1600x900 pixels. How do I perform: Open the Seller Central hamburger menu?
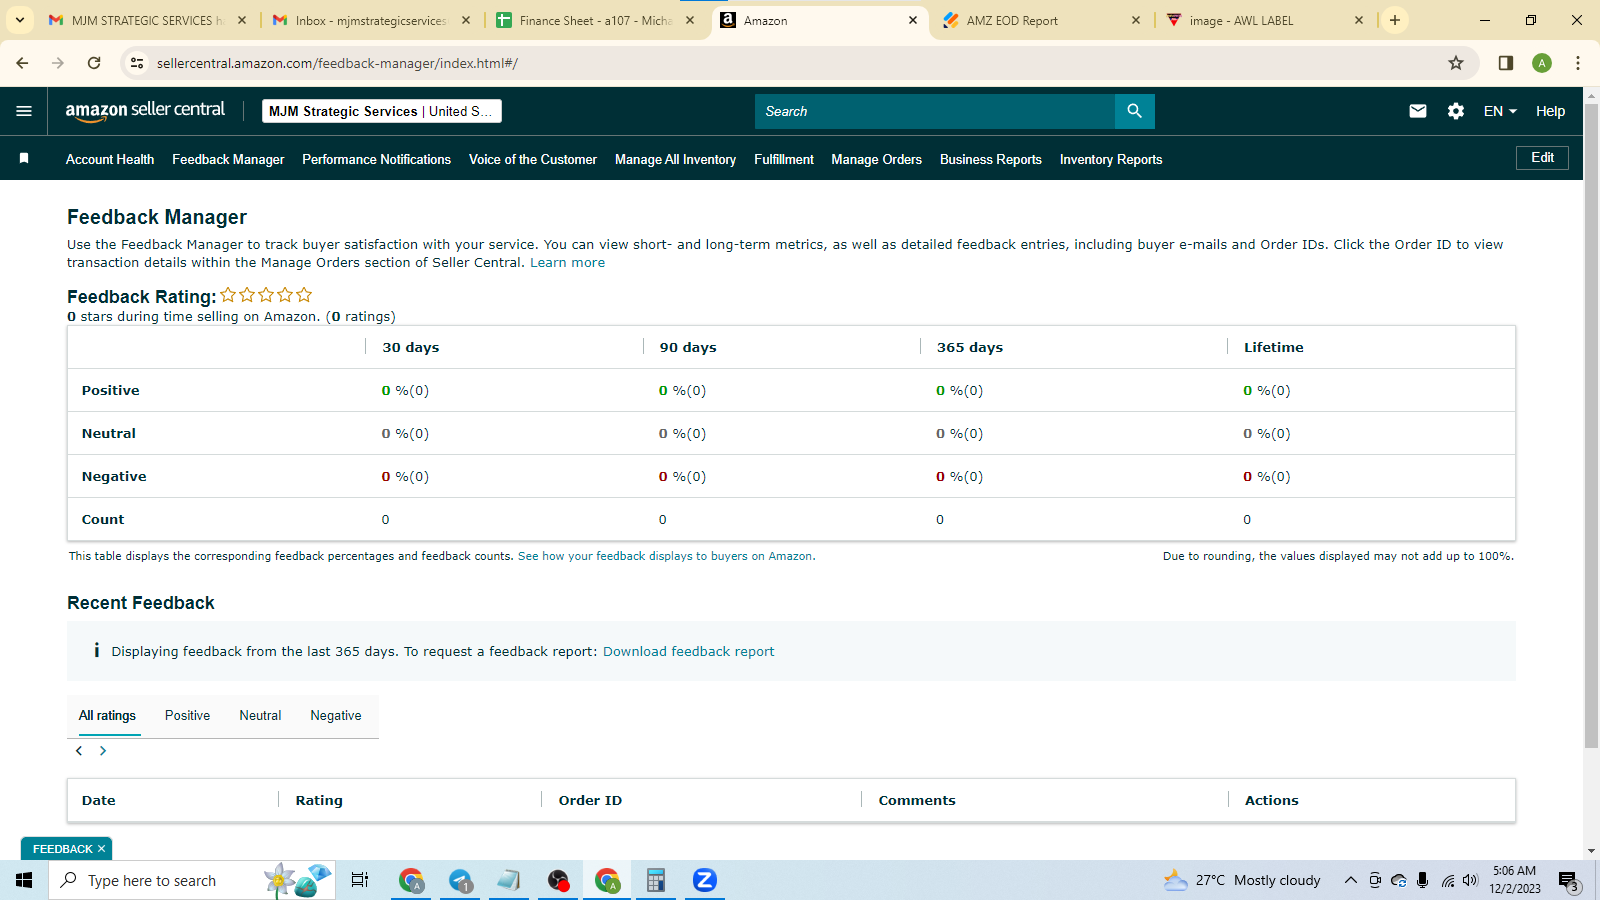tap(24, 111)
